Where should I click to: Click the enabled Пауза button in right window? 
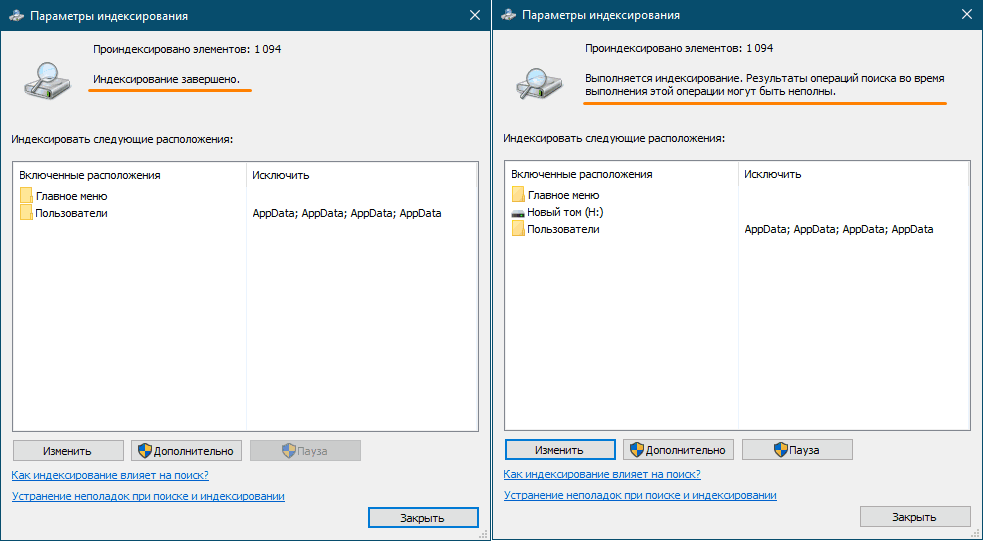tap(797, 449)
